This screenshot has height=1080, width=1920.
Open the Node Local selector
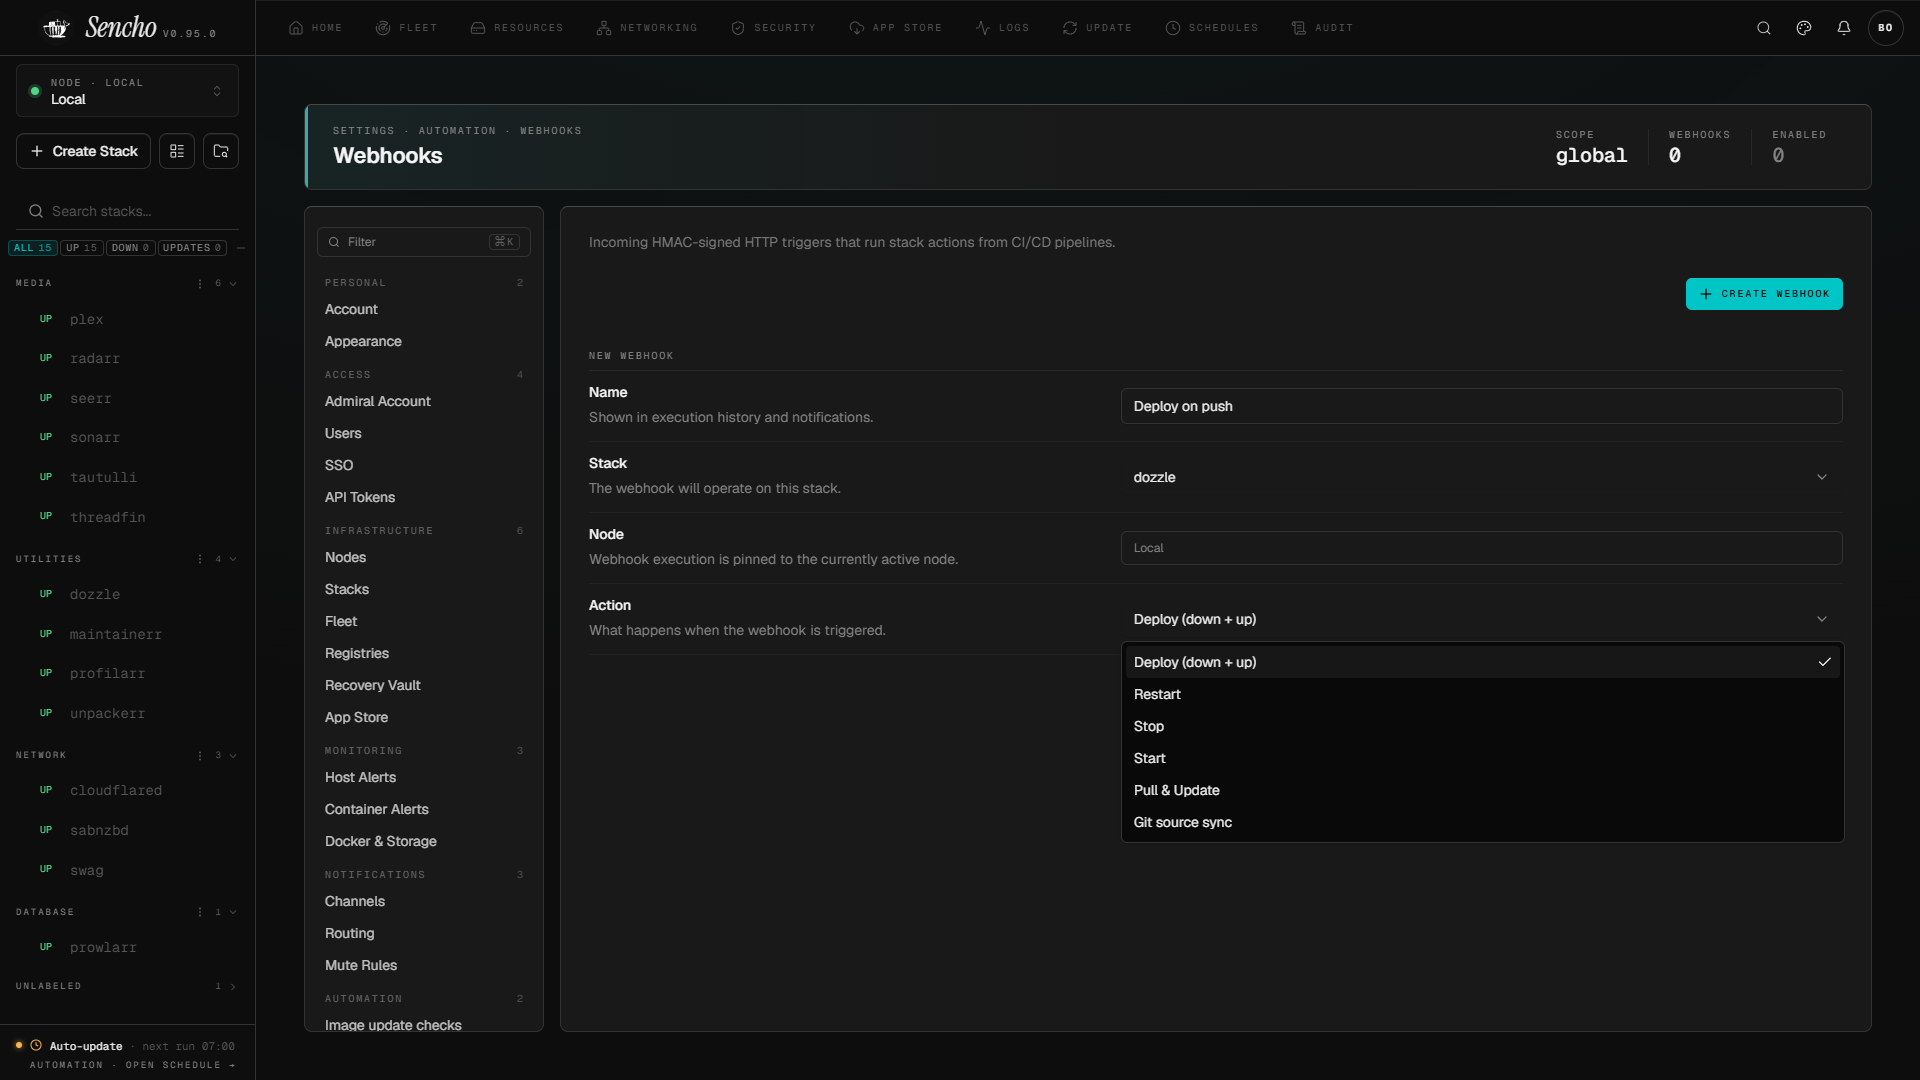tap(127, 91)
